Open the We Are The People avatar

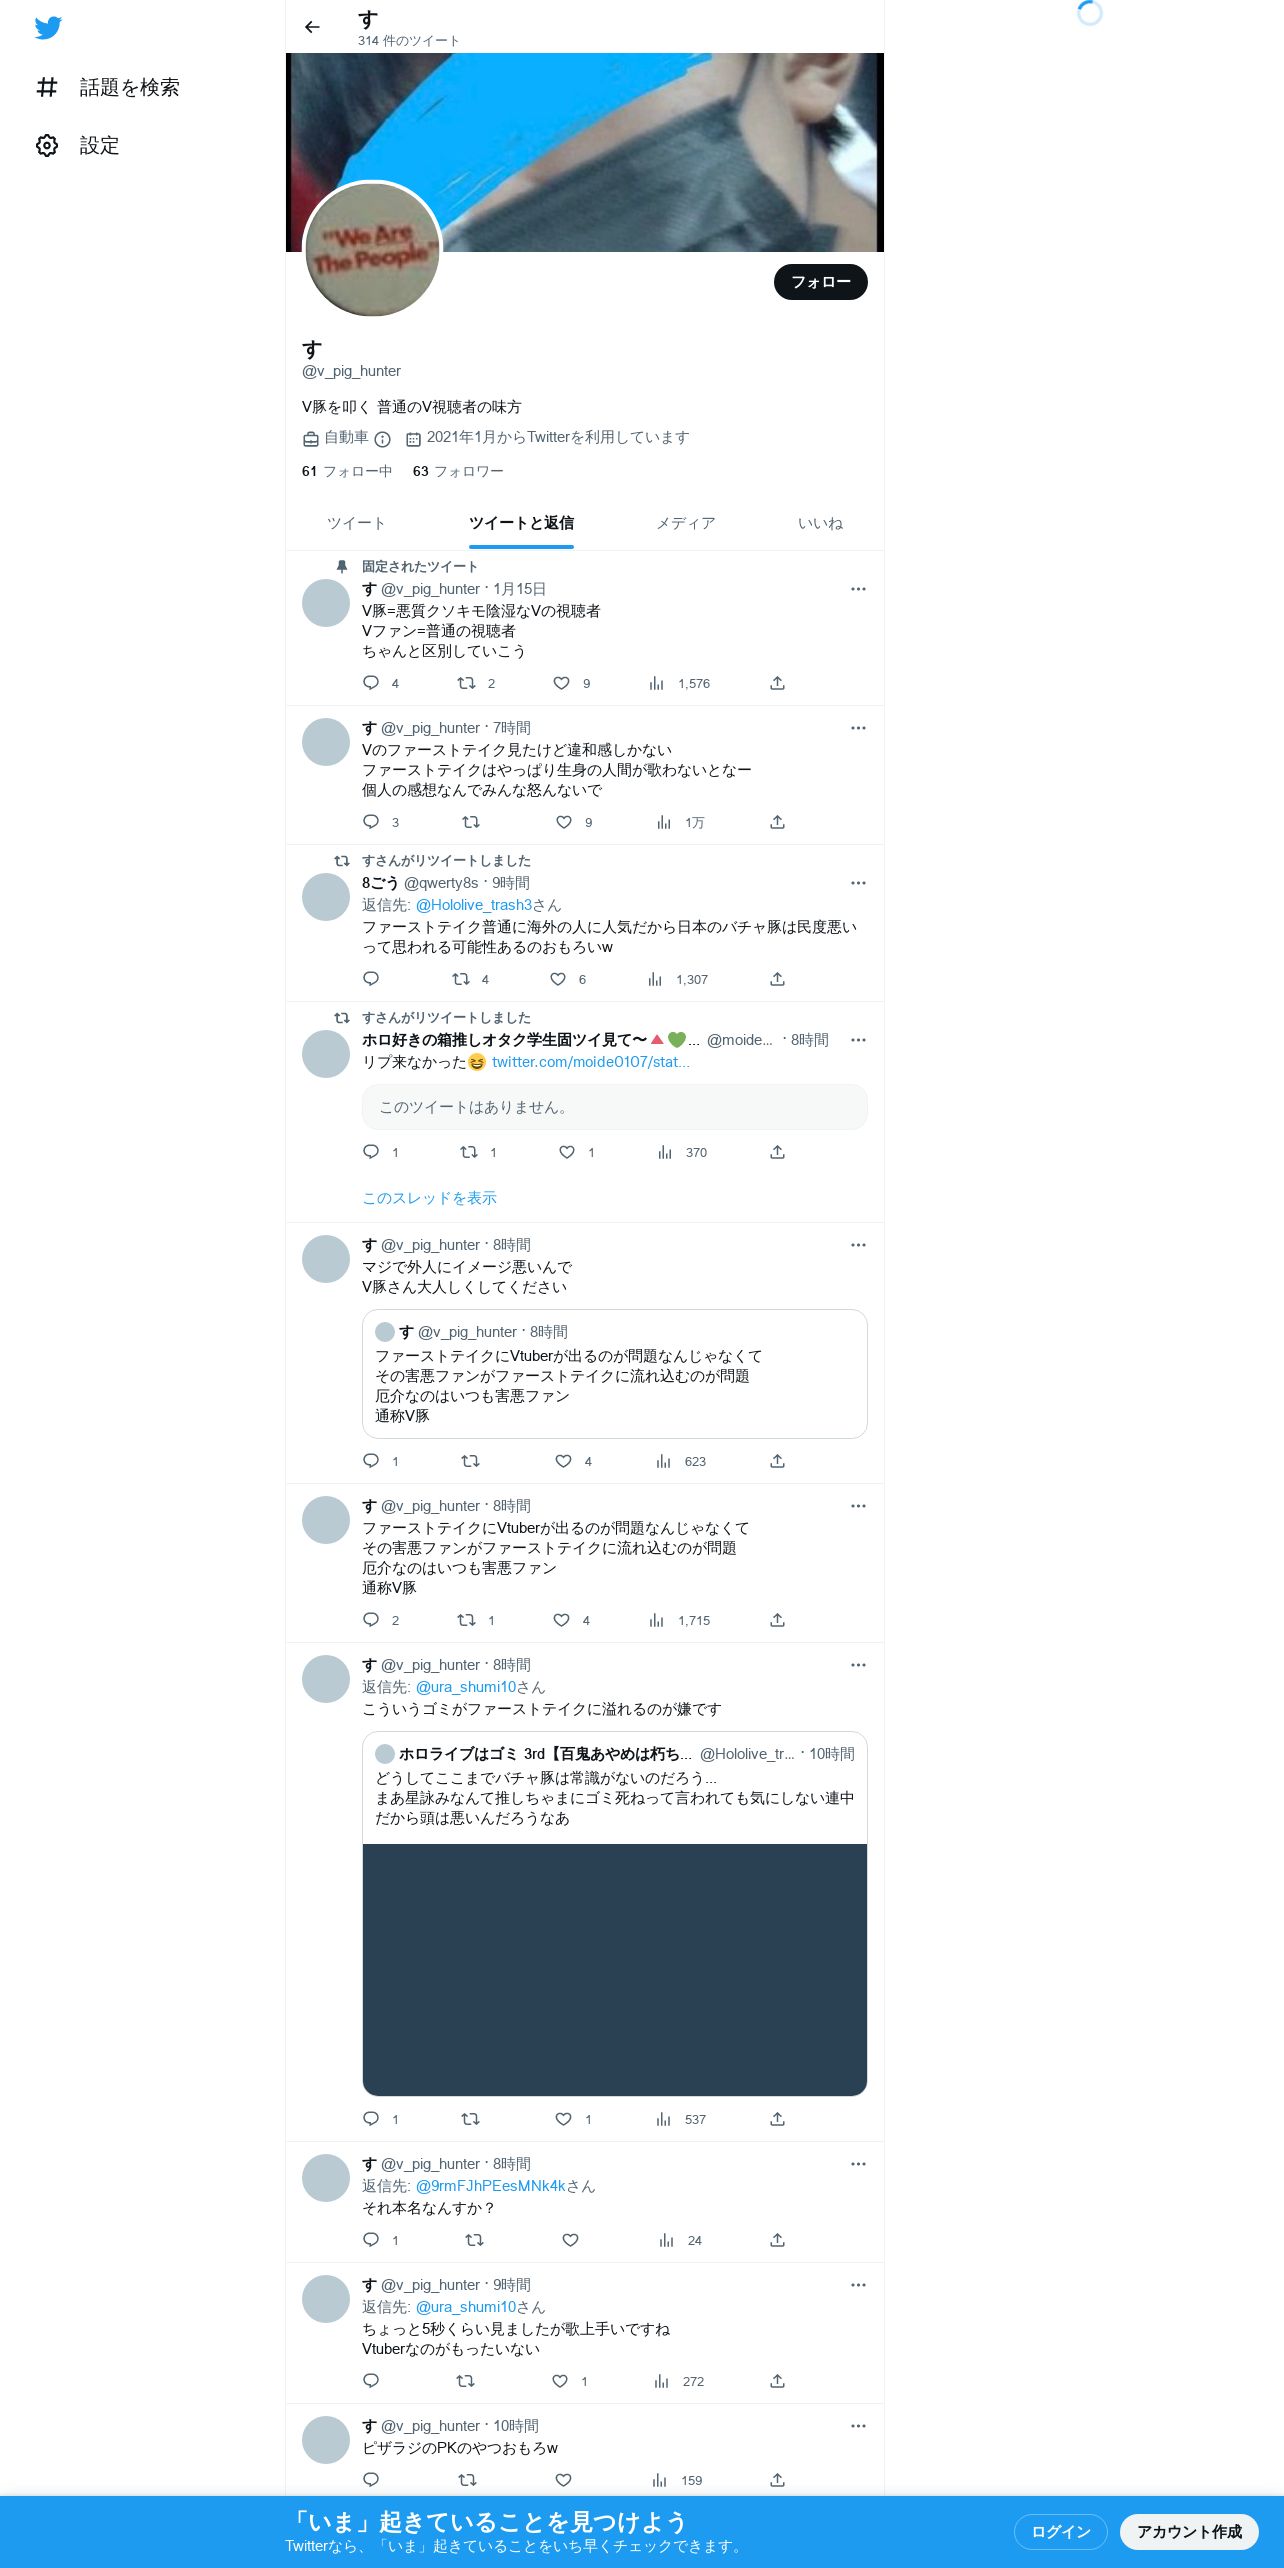click(372, 249)
